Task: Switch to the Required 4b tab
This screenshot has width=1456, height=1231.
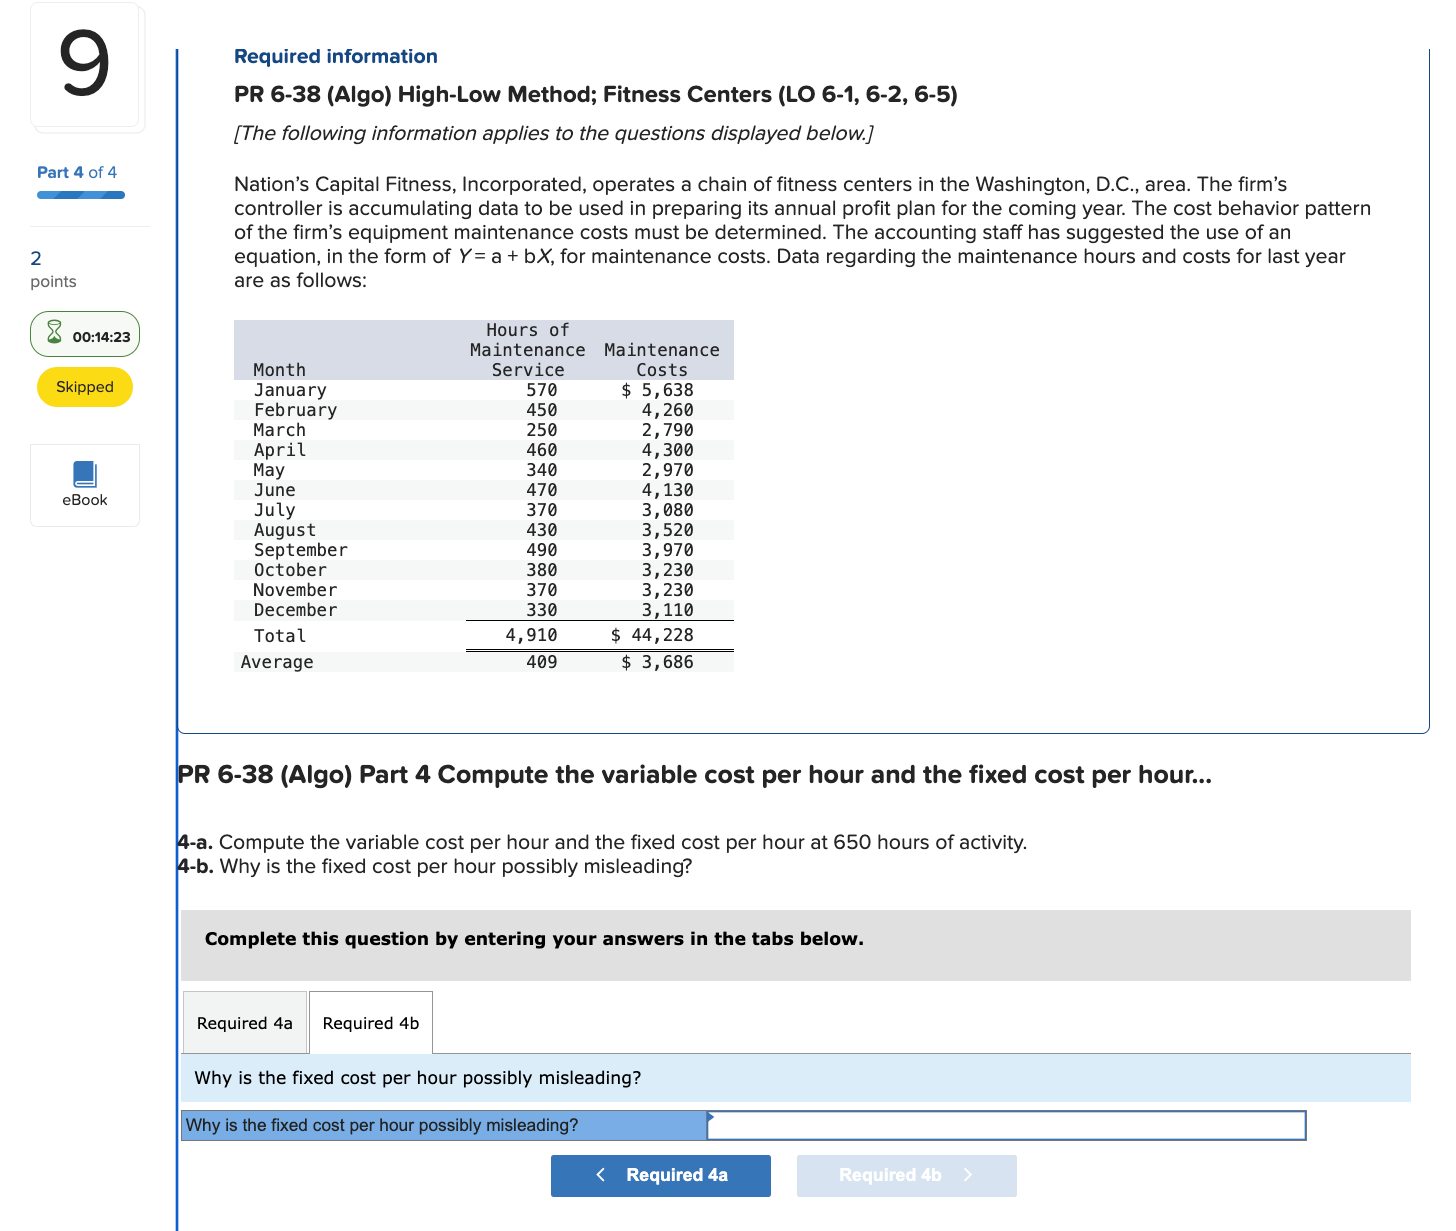Action: [370, 1022]
